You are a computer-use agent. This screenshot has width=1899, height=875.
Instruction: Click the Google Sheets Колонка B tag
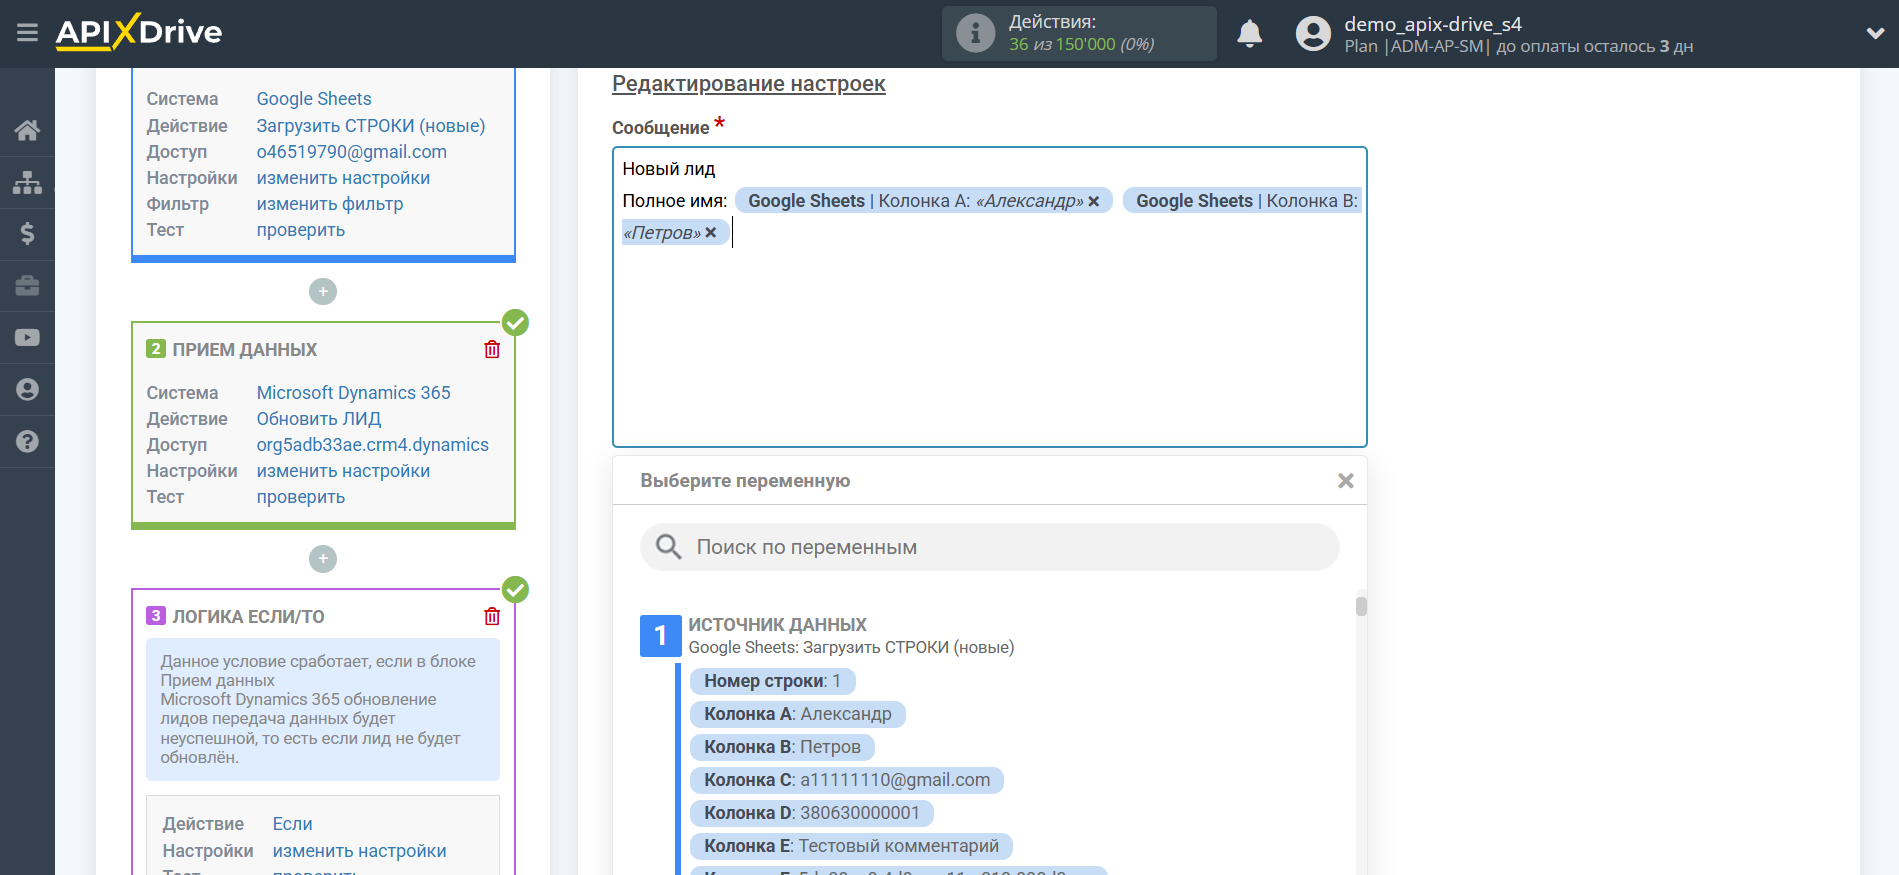[1242, 201]
